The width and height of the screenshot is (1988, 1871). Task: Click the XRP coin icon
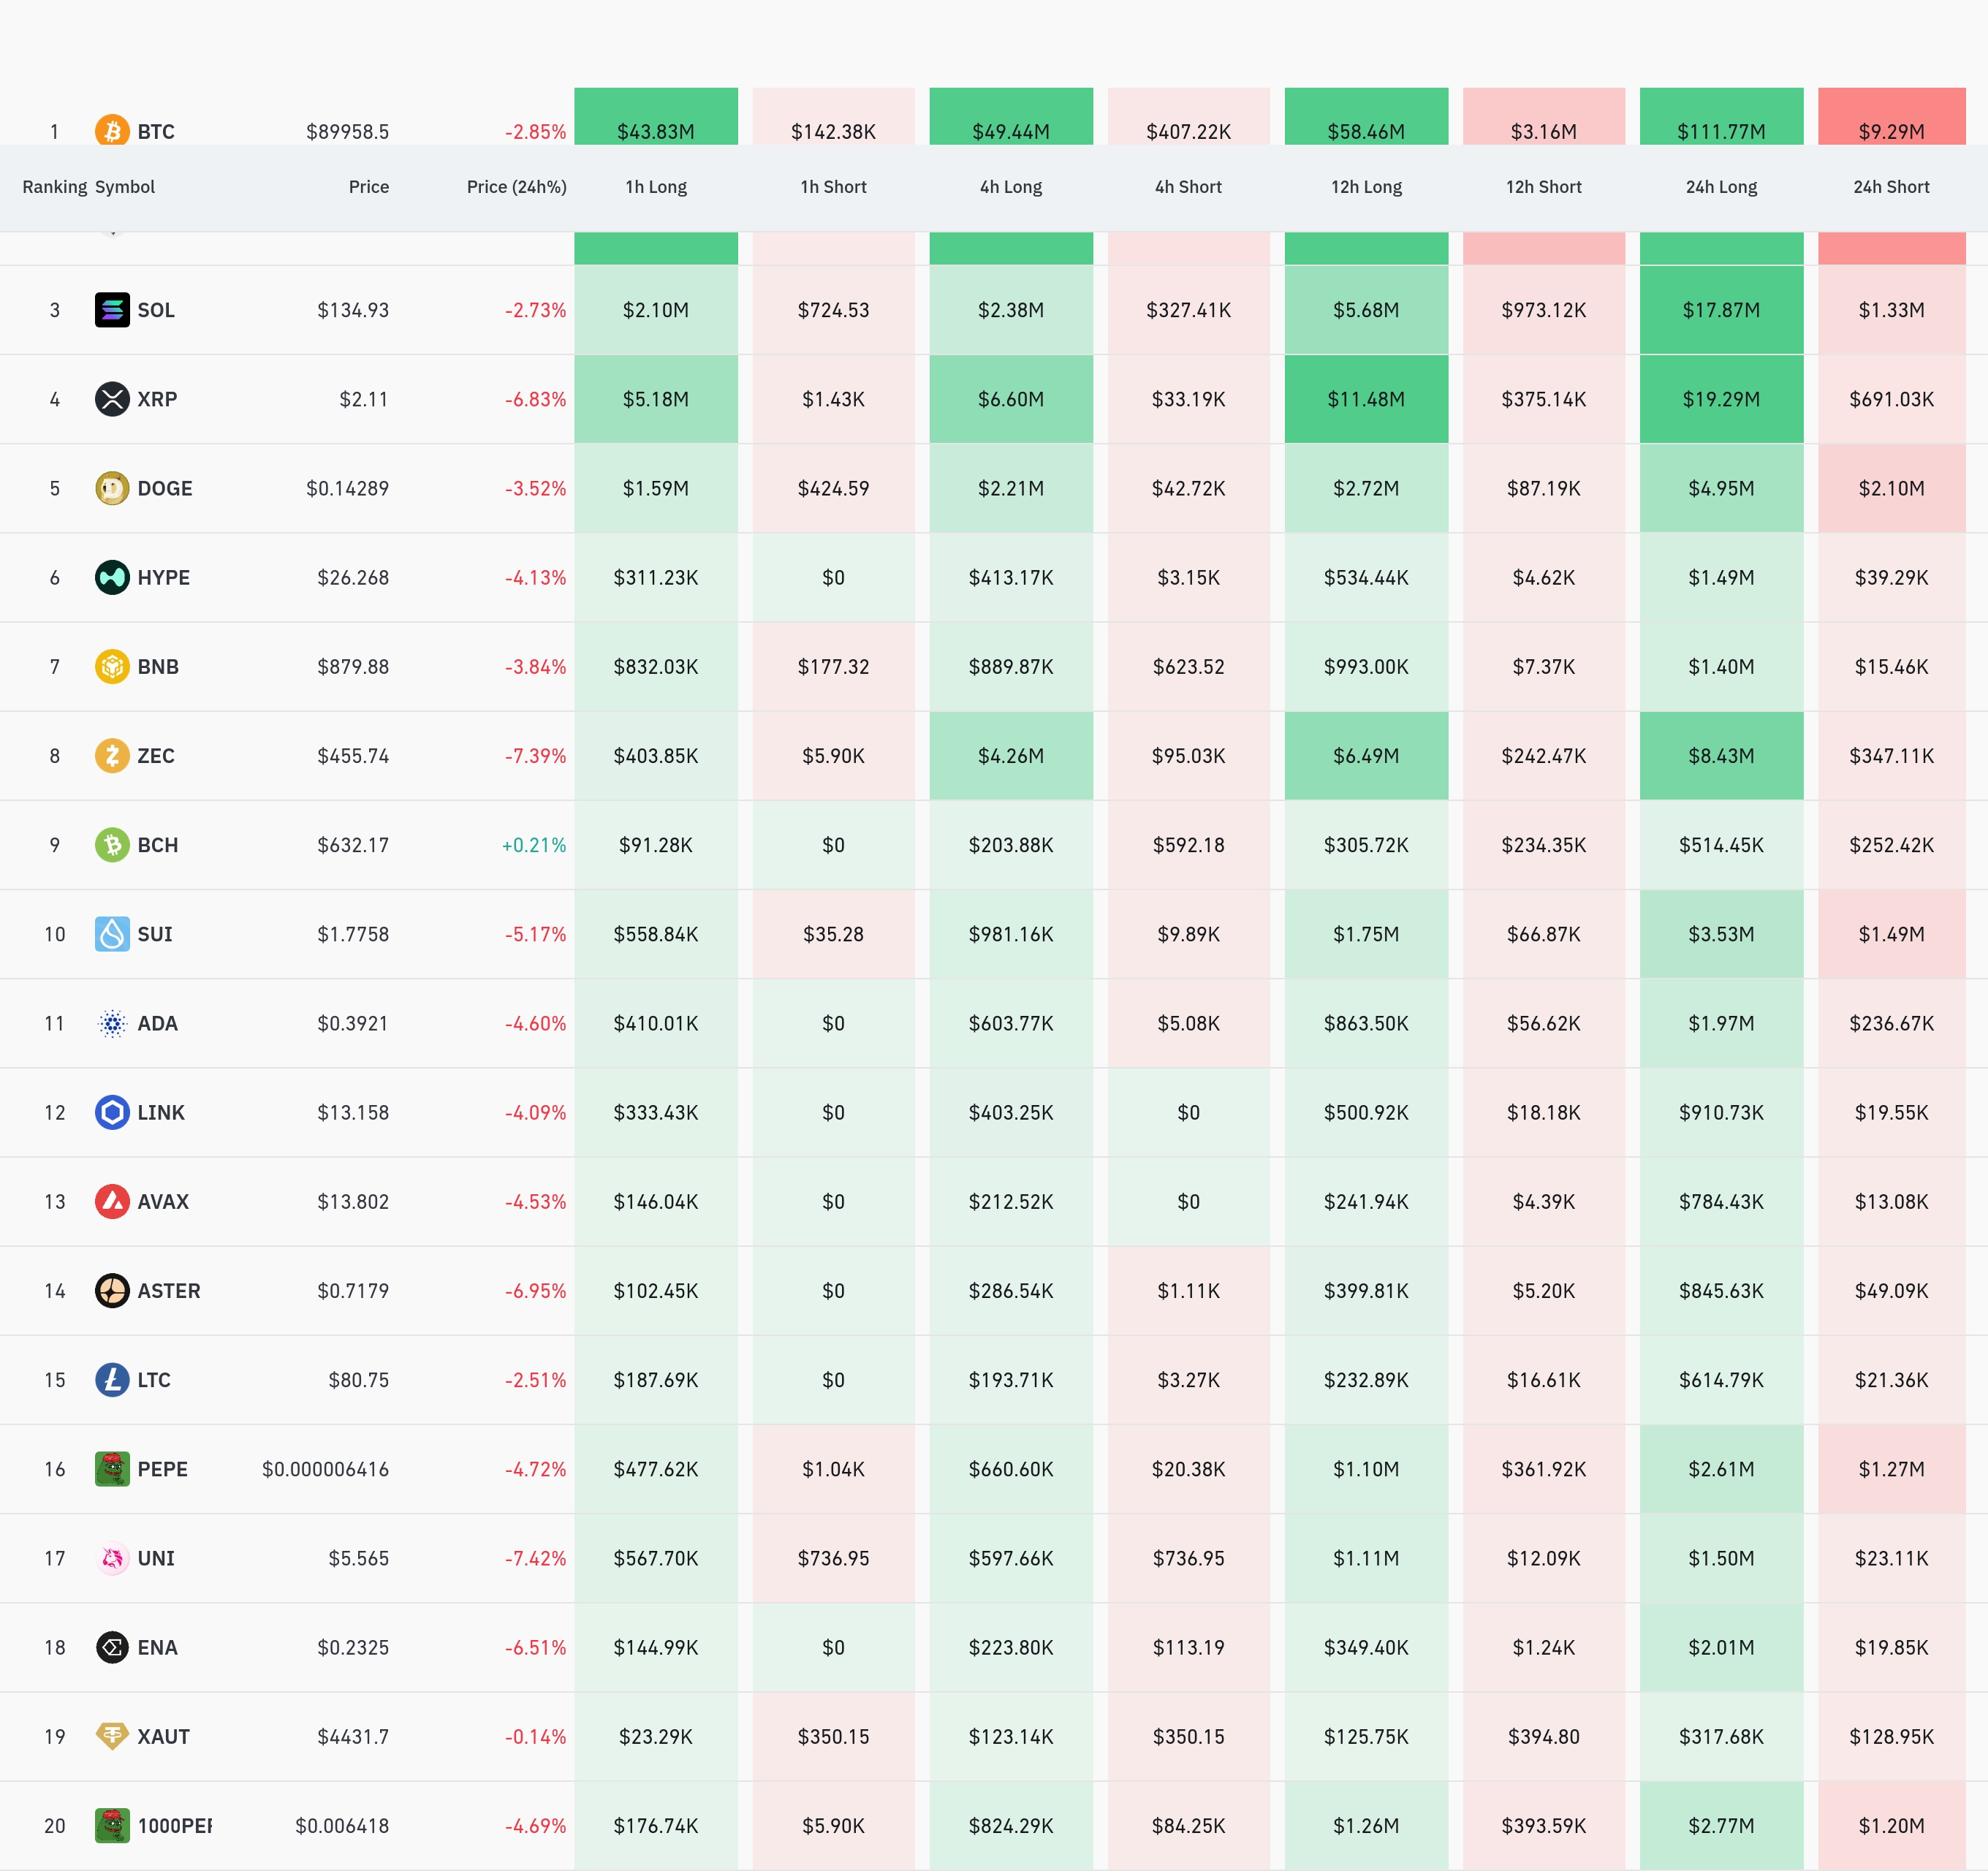point(112,399)
